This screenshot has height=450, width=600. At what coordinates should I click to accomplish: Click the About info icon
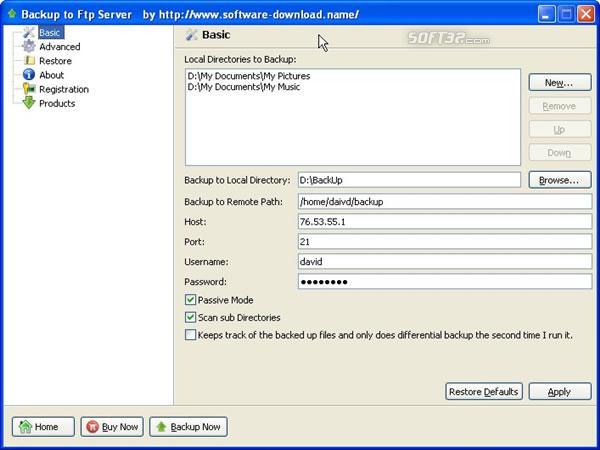point(29,75)
